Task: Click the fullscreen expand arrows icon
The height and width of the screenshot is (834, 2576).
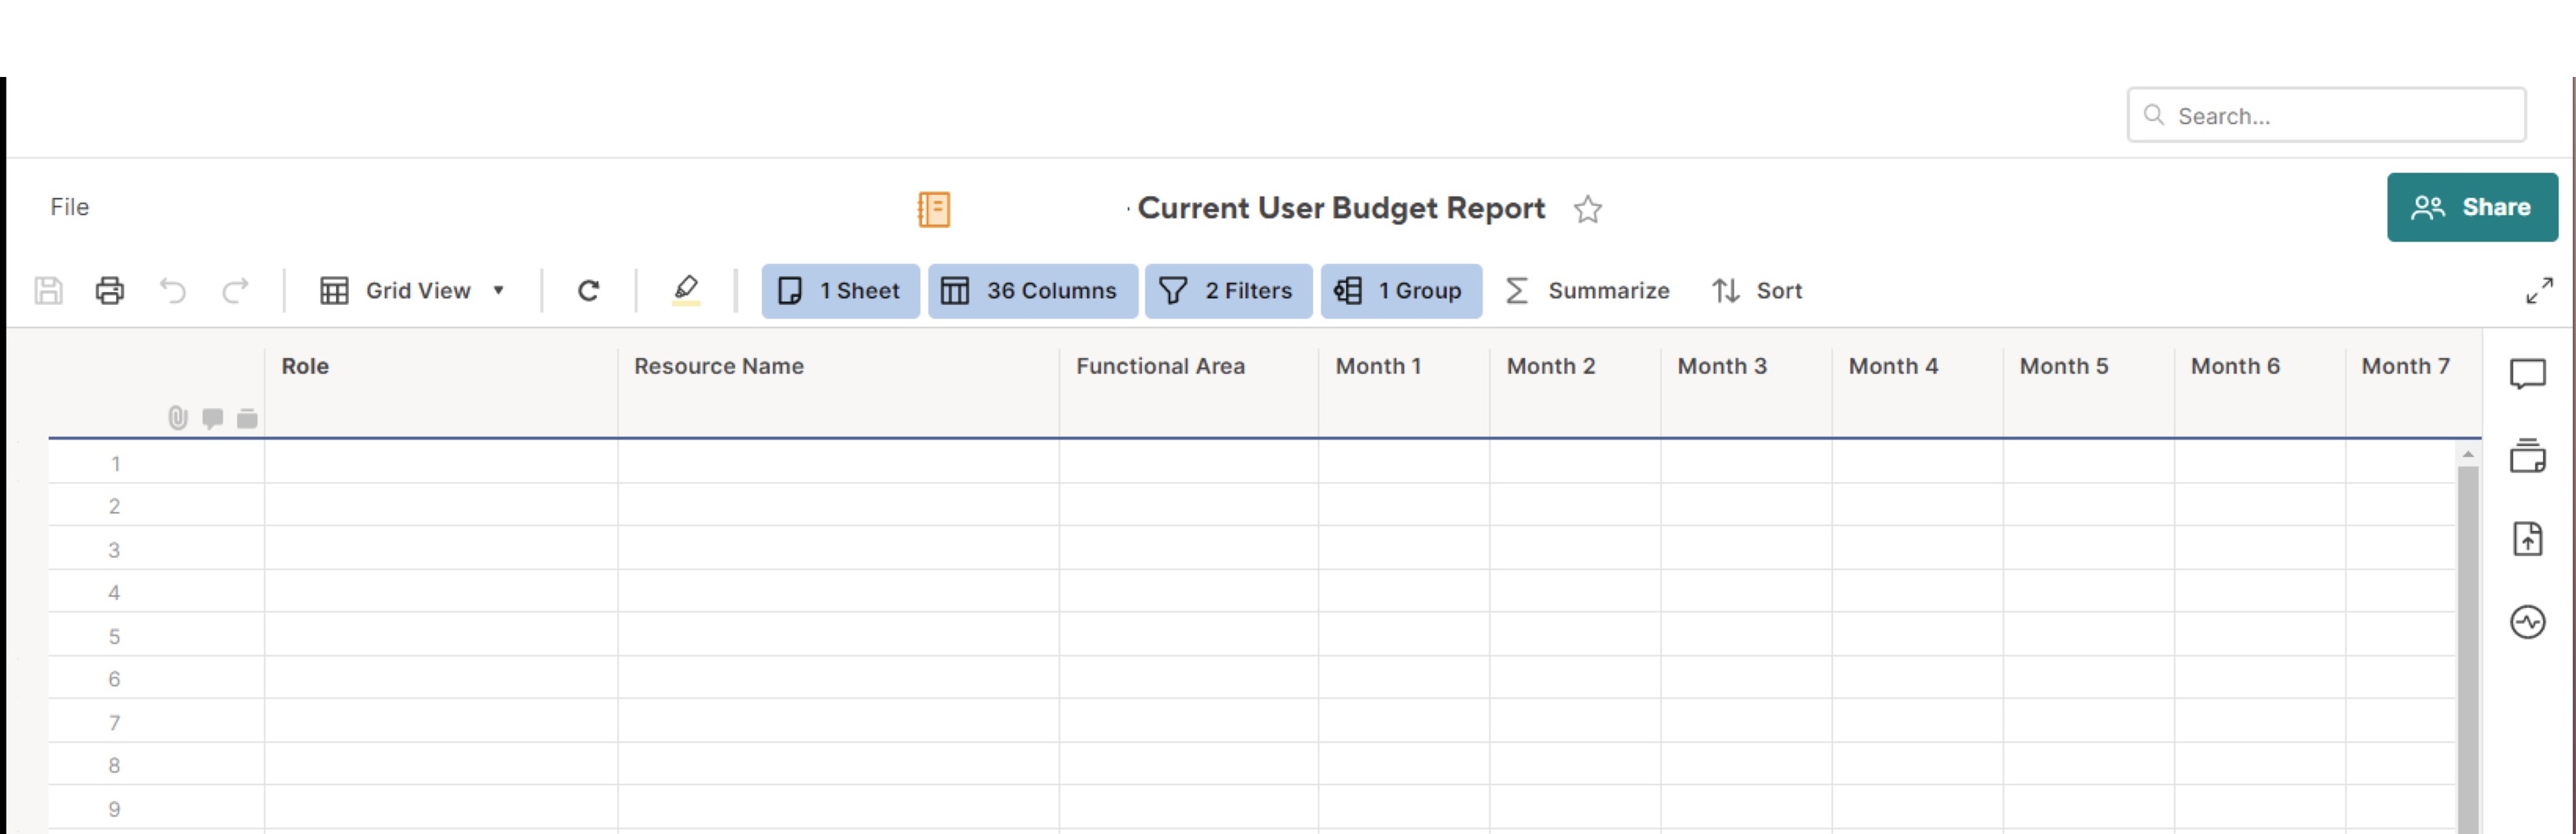Action: pyautogui.click(x=2539, y=291)
